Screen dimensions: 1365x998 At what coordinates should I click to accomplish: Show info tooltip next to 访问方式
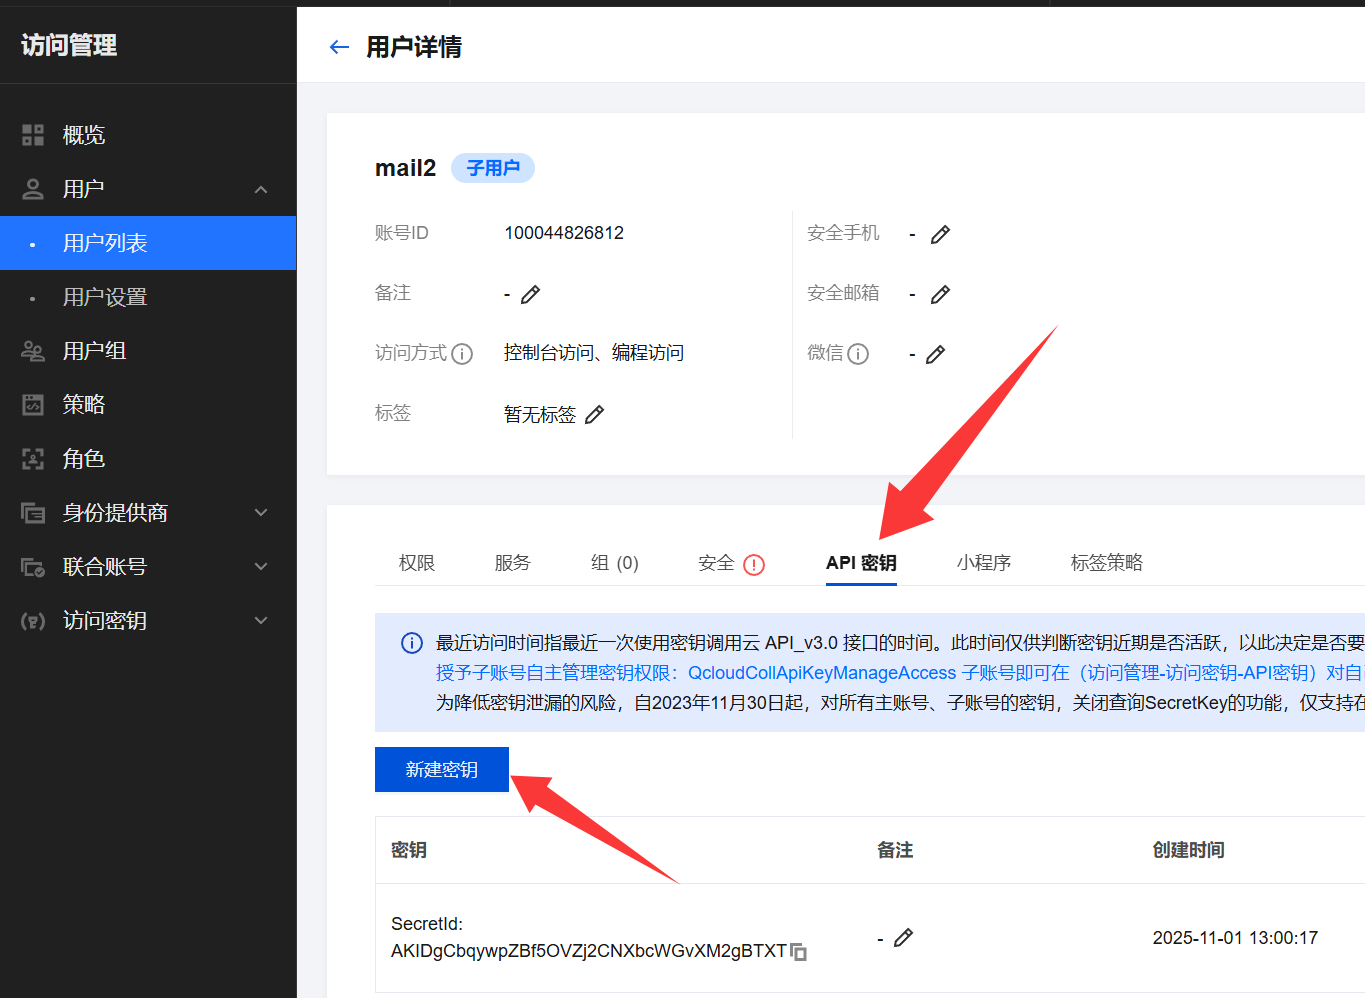point(462,354)
